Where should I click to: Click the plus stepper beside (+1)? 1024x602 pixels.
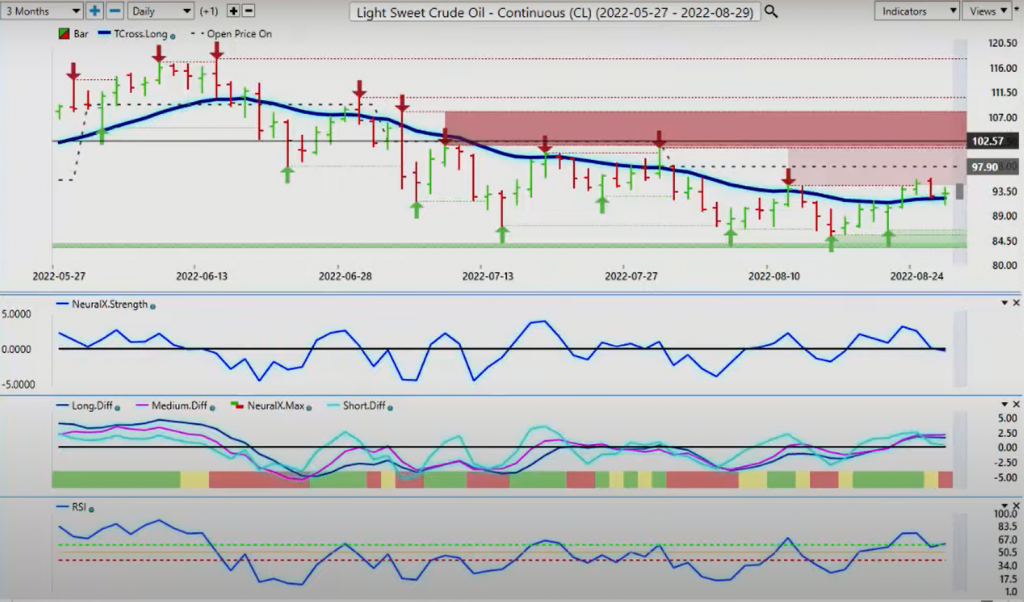[233, 11]
